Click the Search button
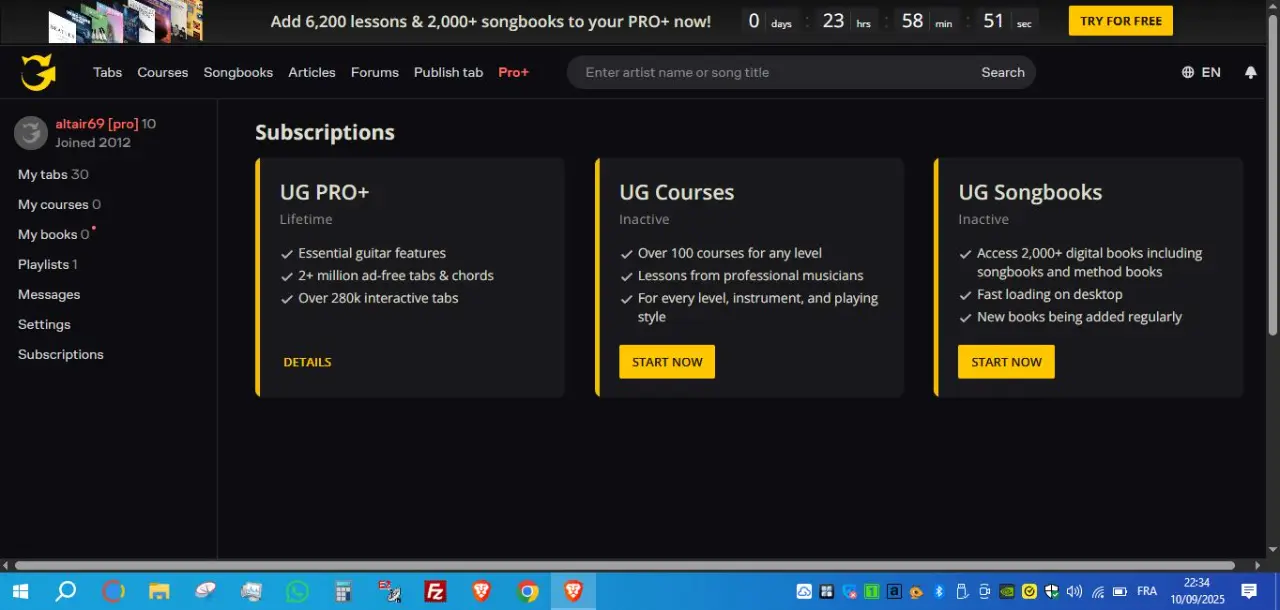1280x610 pixels. 1003,72
